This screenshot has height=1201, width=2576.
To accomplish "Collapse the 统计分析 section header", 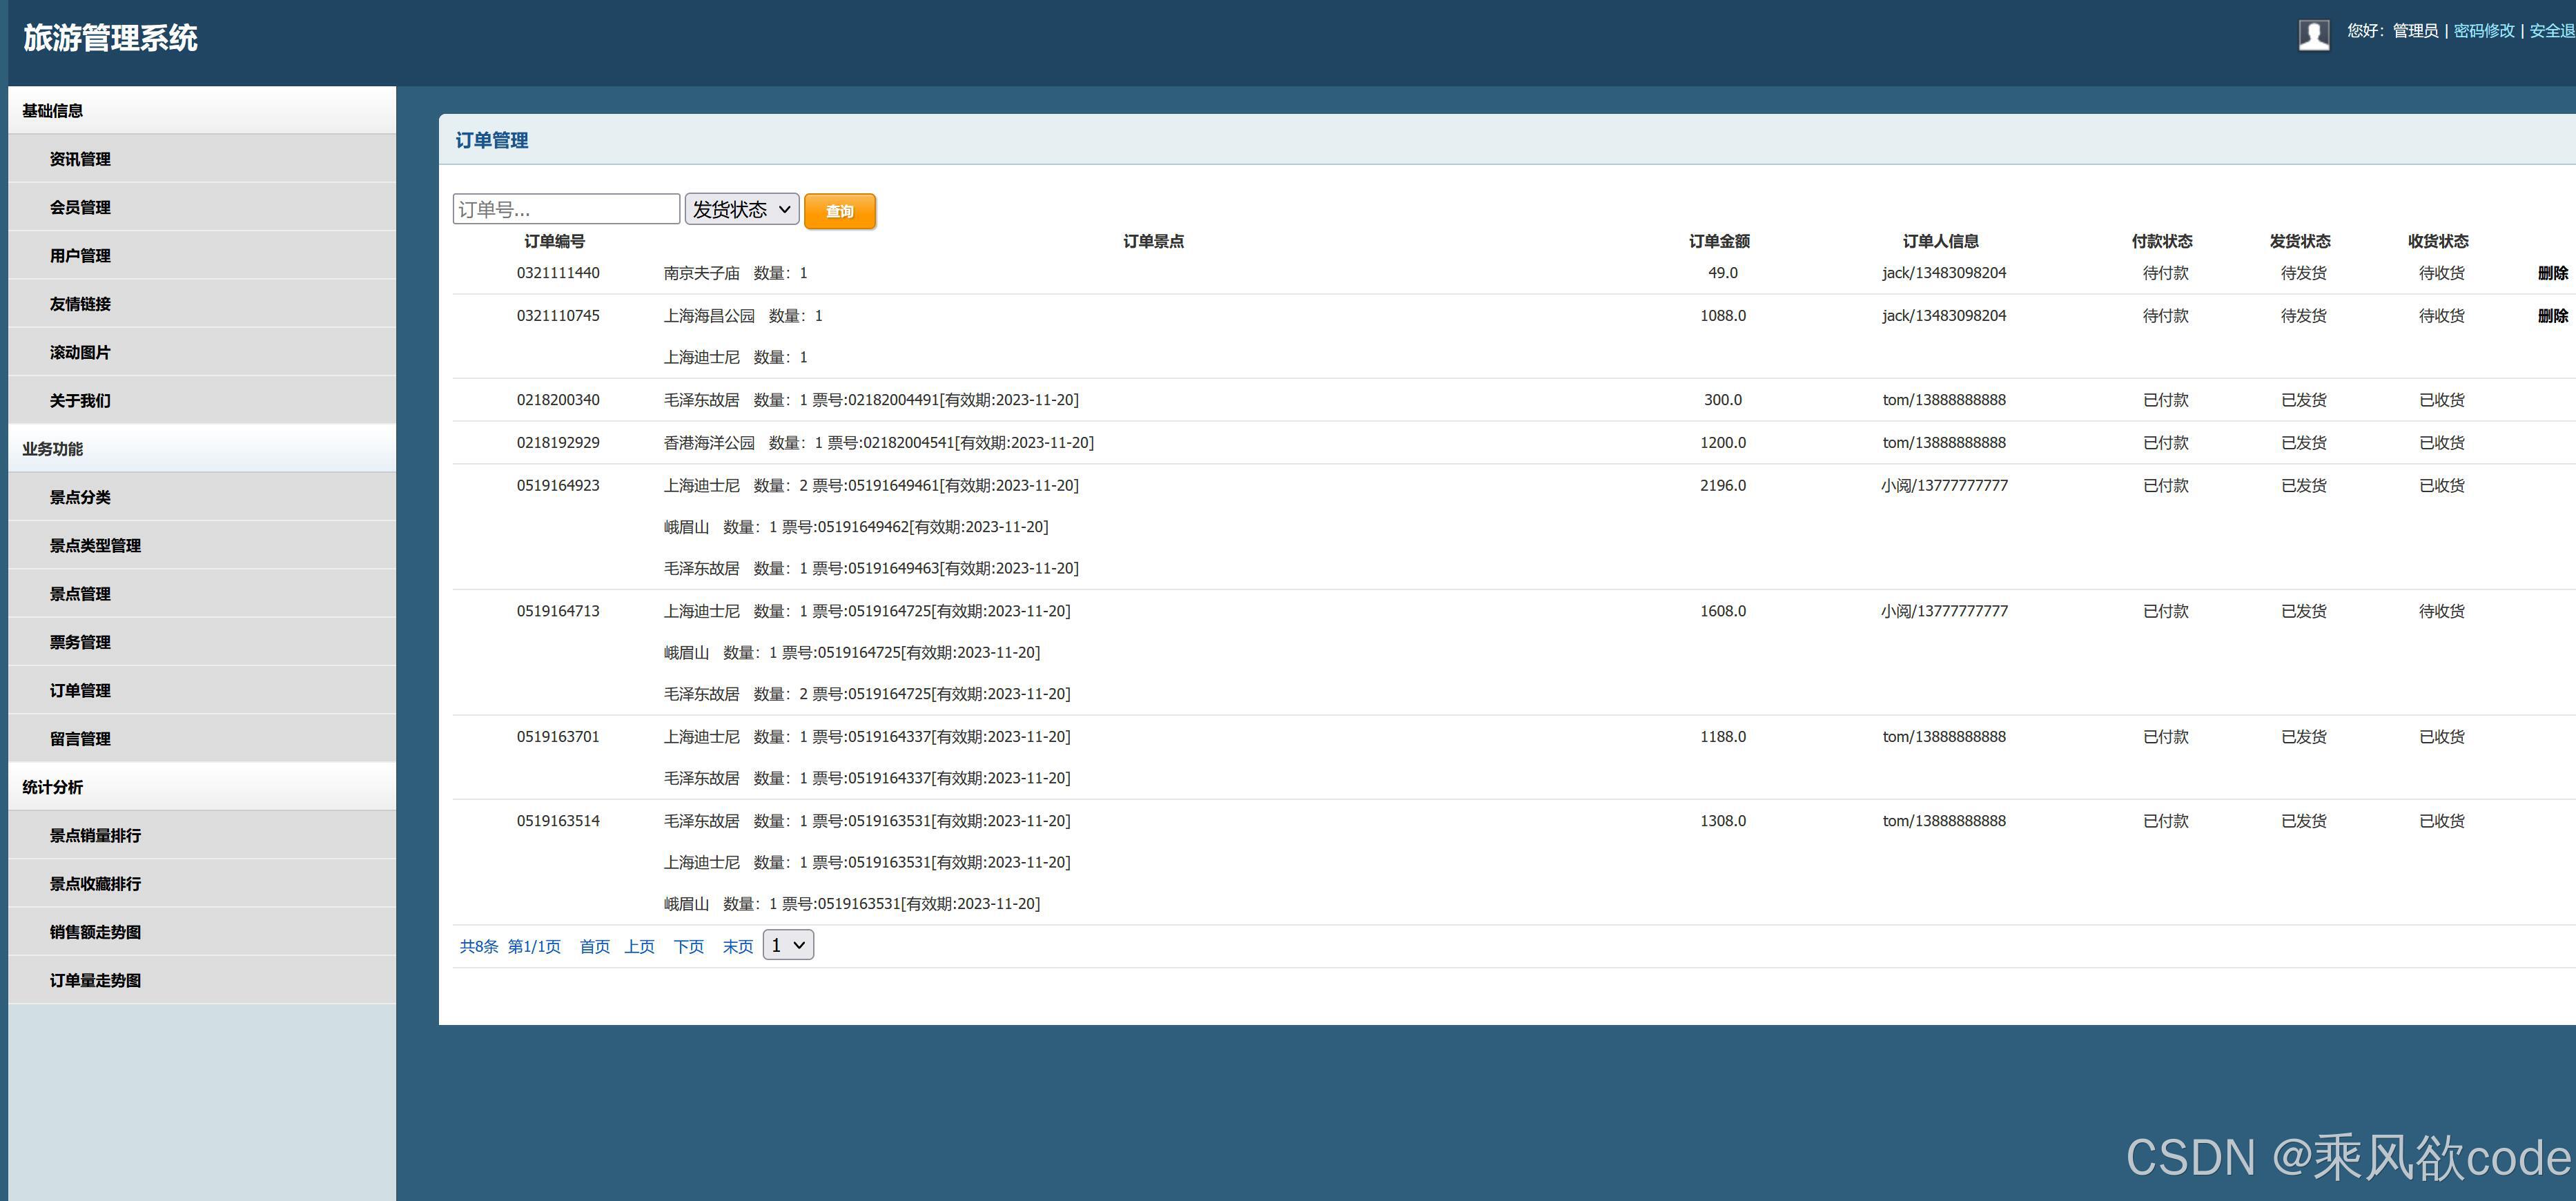I will (53, 787).
